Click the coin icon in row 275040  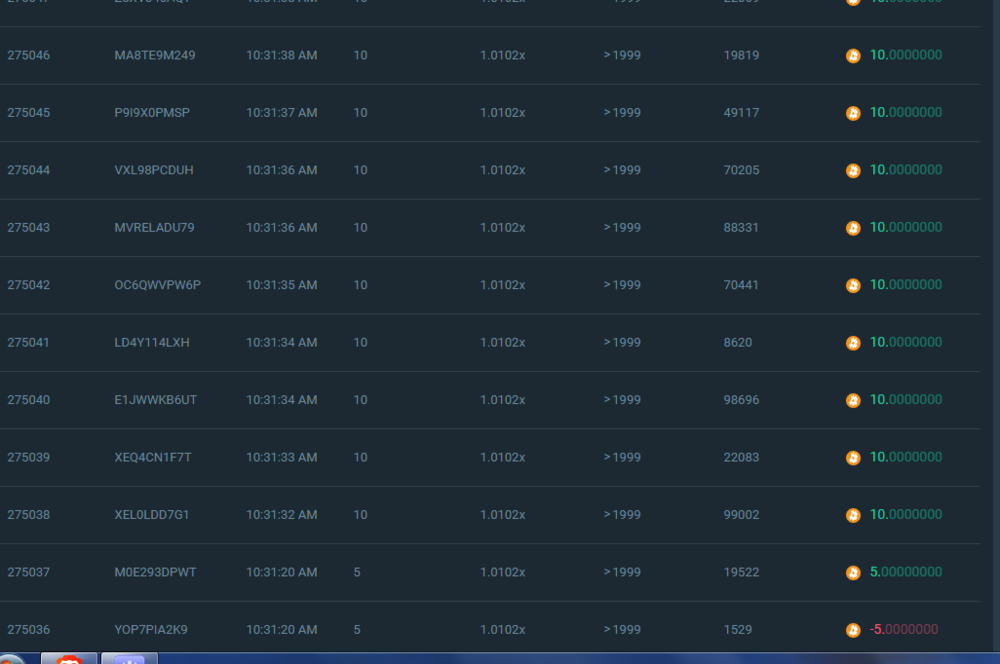[853, 401]
